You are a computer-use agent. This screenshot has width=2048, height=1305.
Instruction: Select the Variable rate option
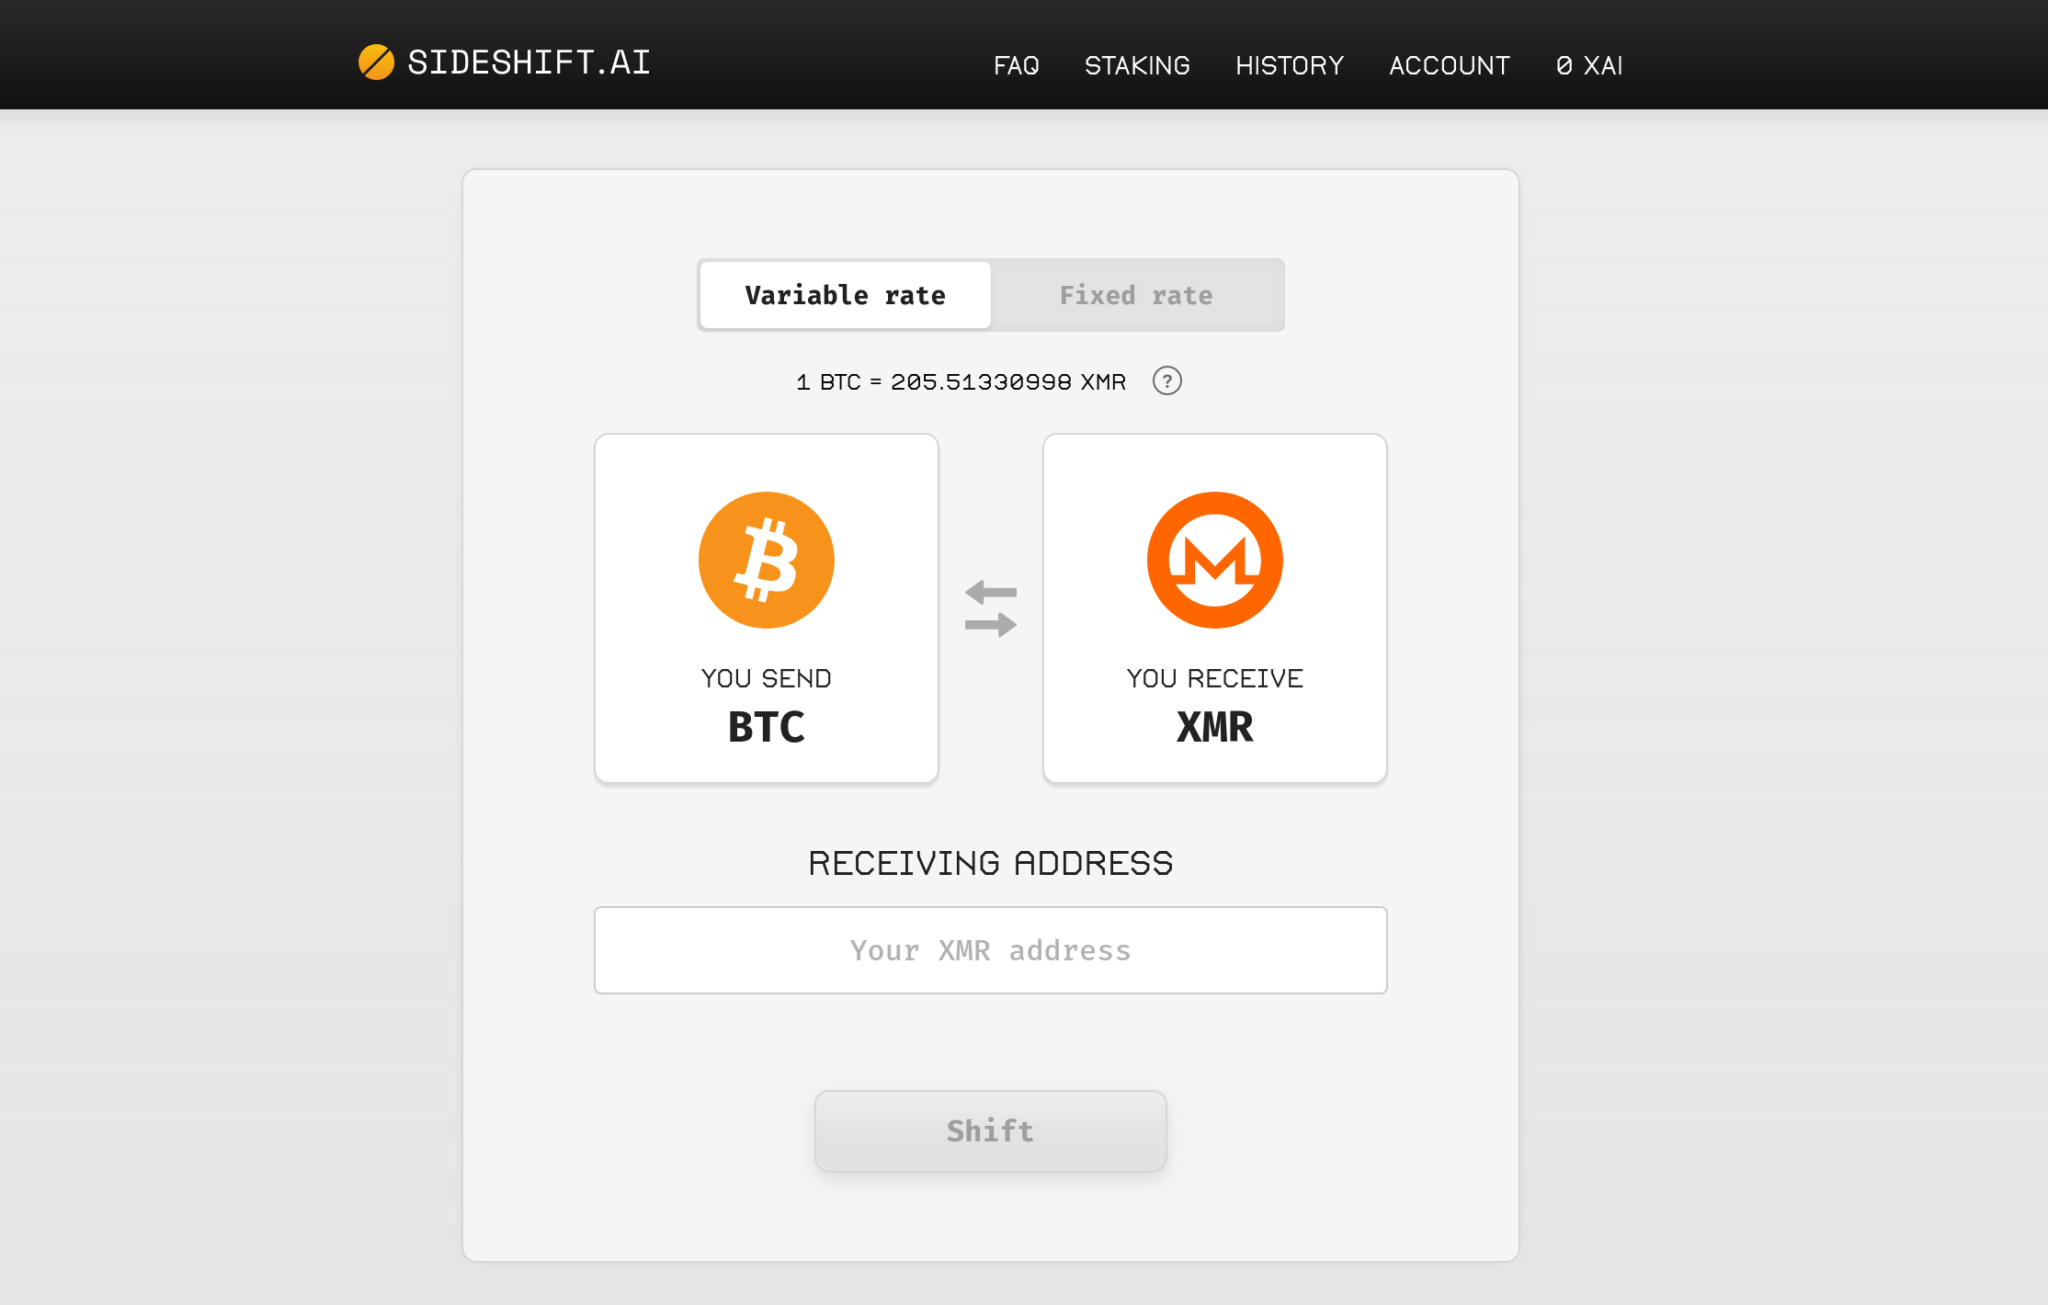(845, 295)
